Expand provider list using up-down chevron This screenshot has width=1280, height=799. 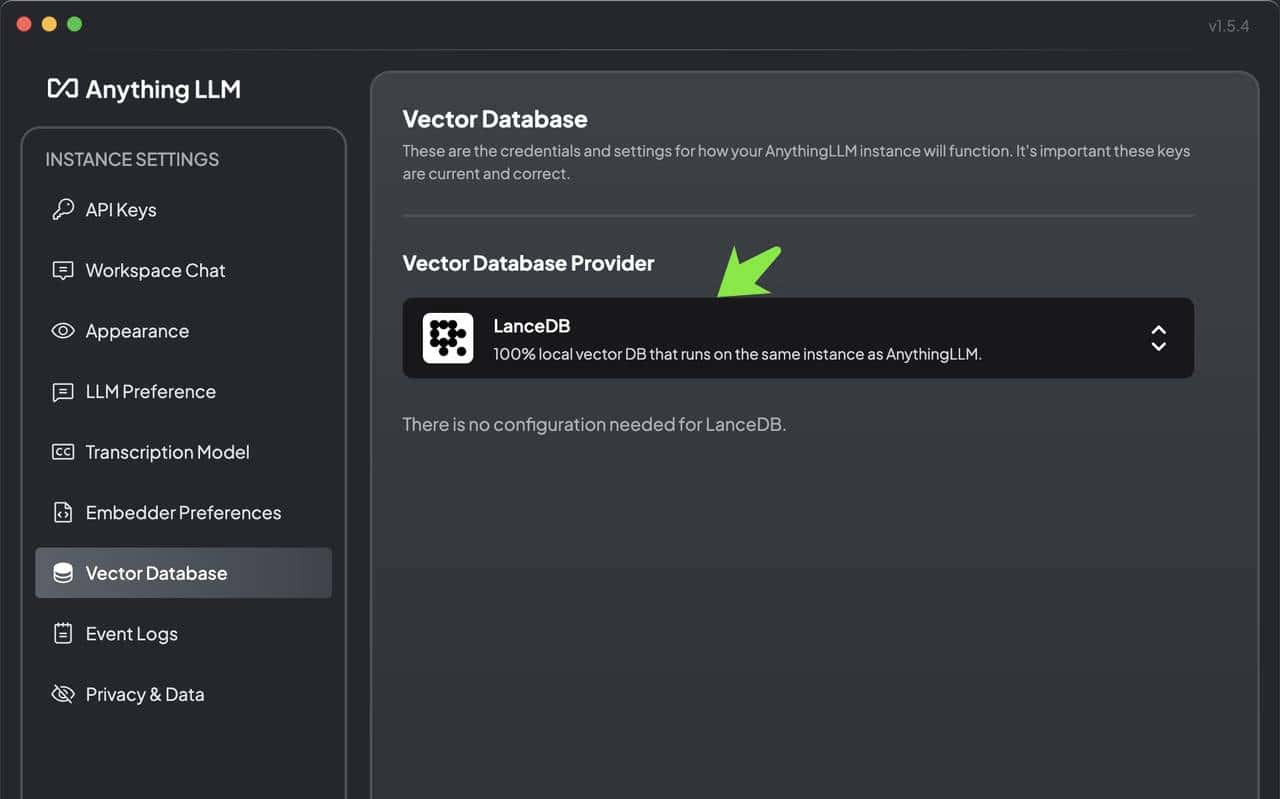pos(1158,338)
